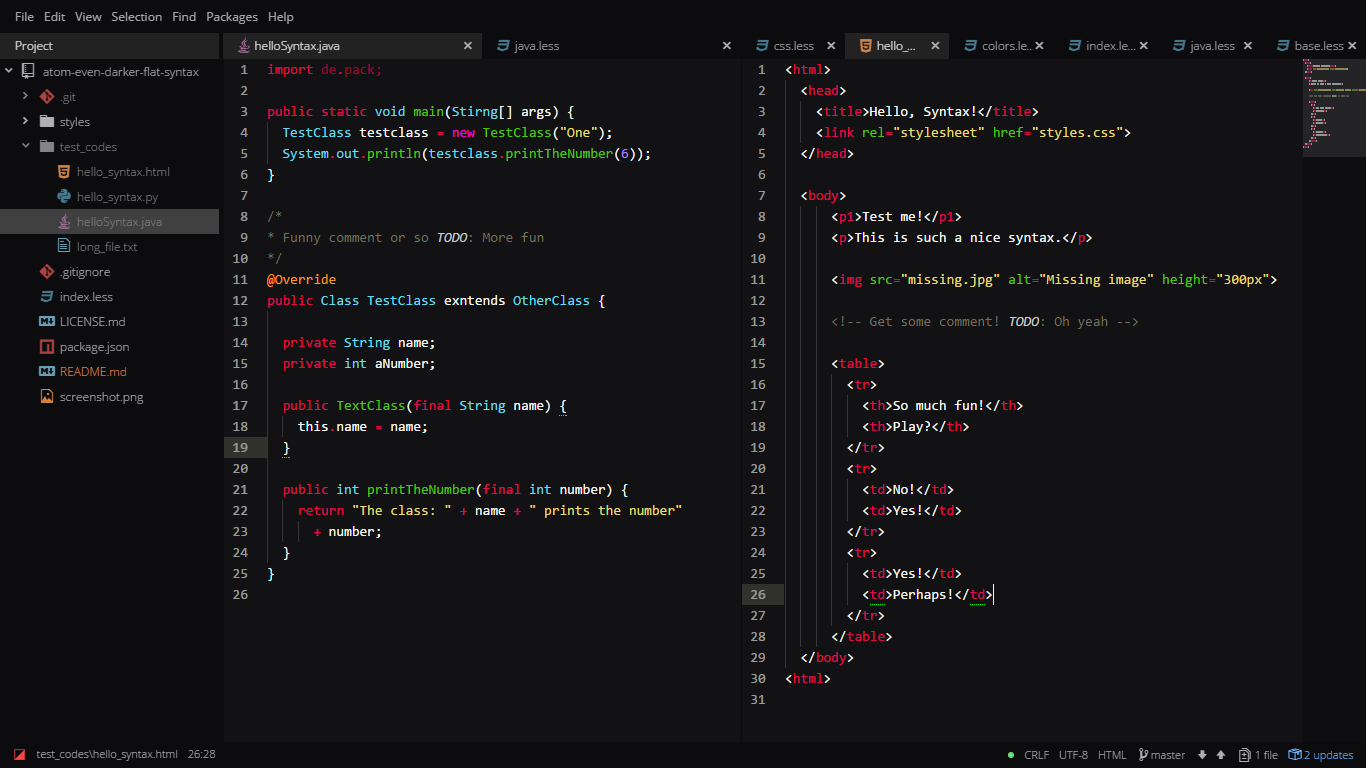Click the changed files diff icon

tap(1245, 755)
